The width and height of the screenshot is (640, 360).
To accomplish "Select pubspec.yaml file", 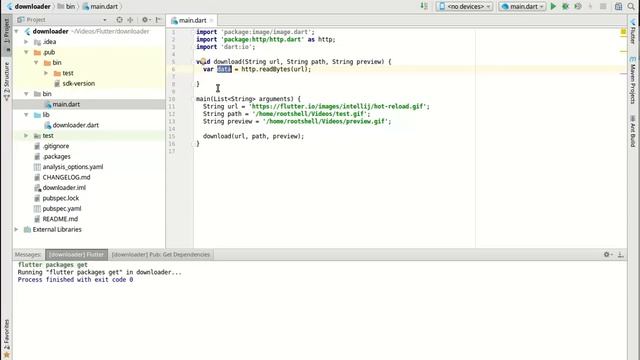I will click(62, 209).
